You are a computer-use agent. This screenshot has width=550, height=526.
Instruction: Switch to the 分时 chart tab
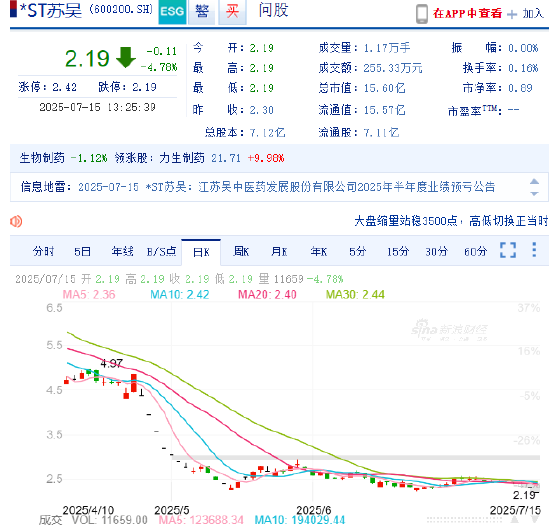(43, 251)
